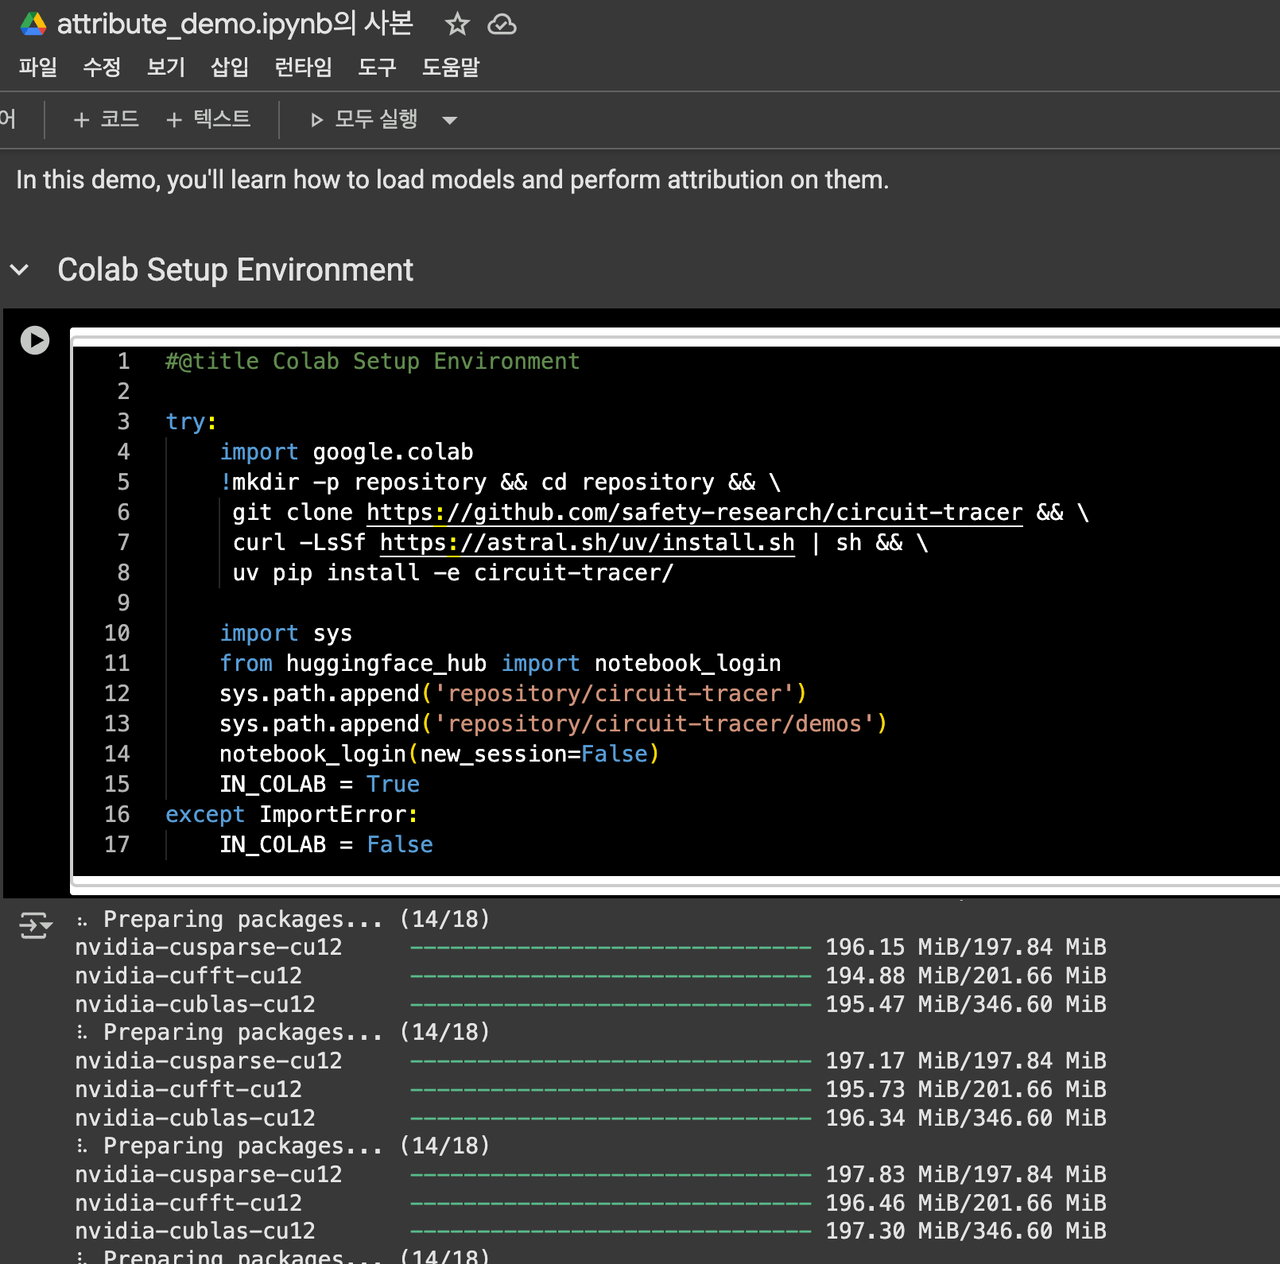Viewport: 1280px width, 1264px height.
Task: Click the #@title Colab Setup Environment comment line
Action: [x=372, y=361]
